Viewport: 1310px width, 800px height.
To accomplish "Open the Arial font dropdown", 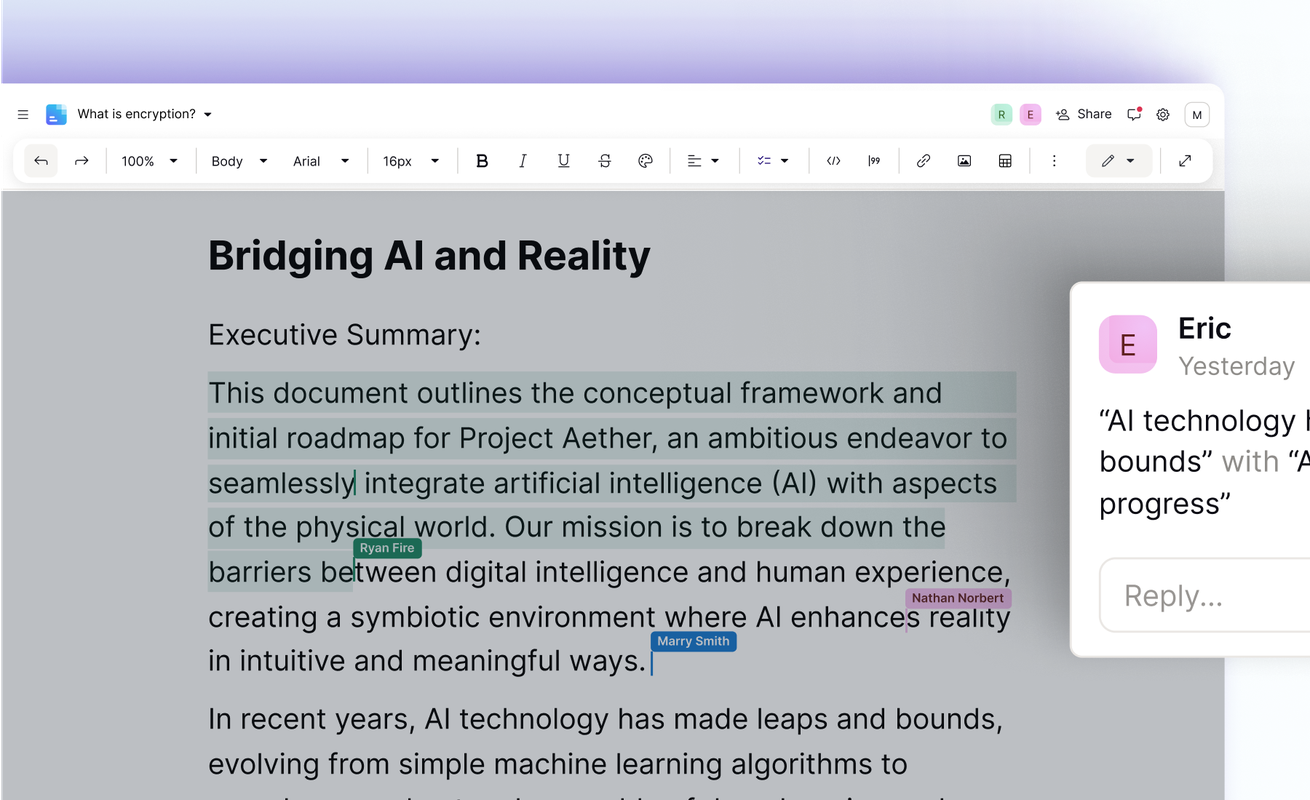I will tap(321, 161).
